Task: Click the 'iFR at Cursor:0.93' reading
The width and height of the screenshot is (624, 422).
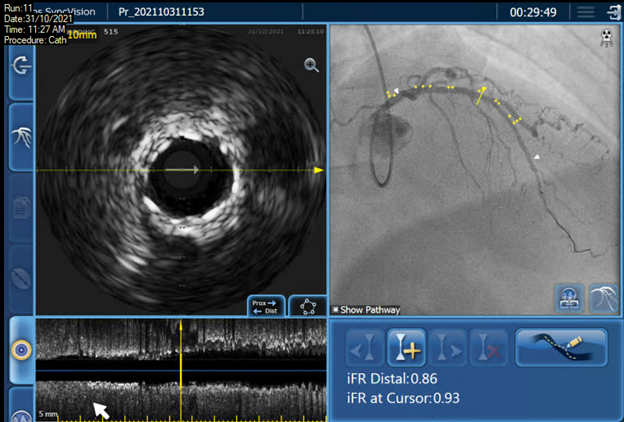Action: pyautogui.click(x=403, y=398)
